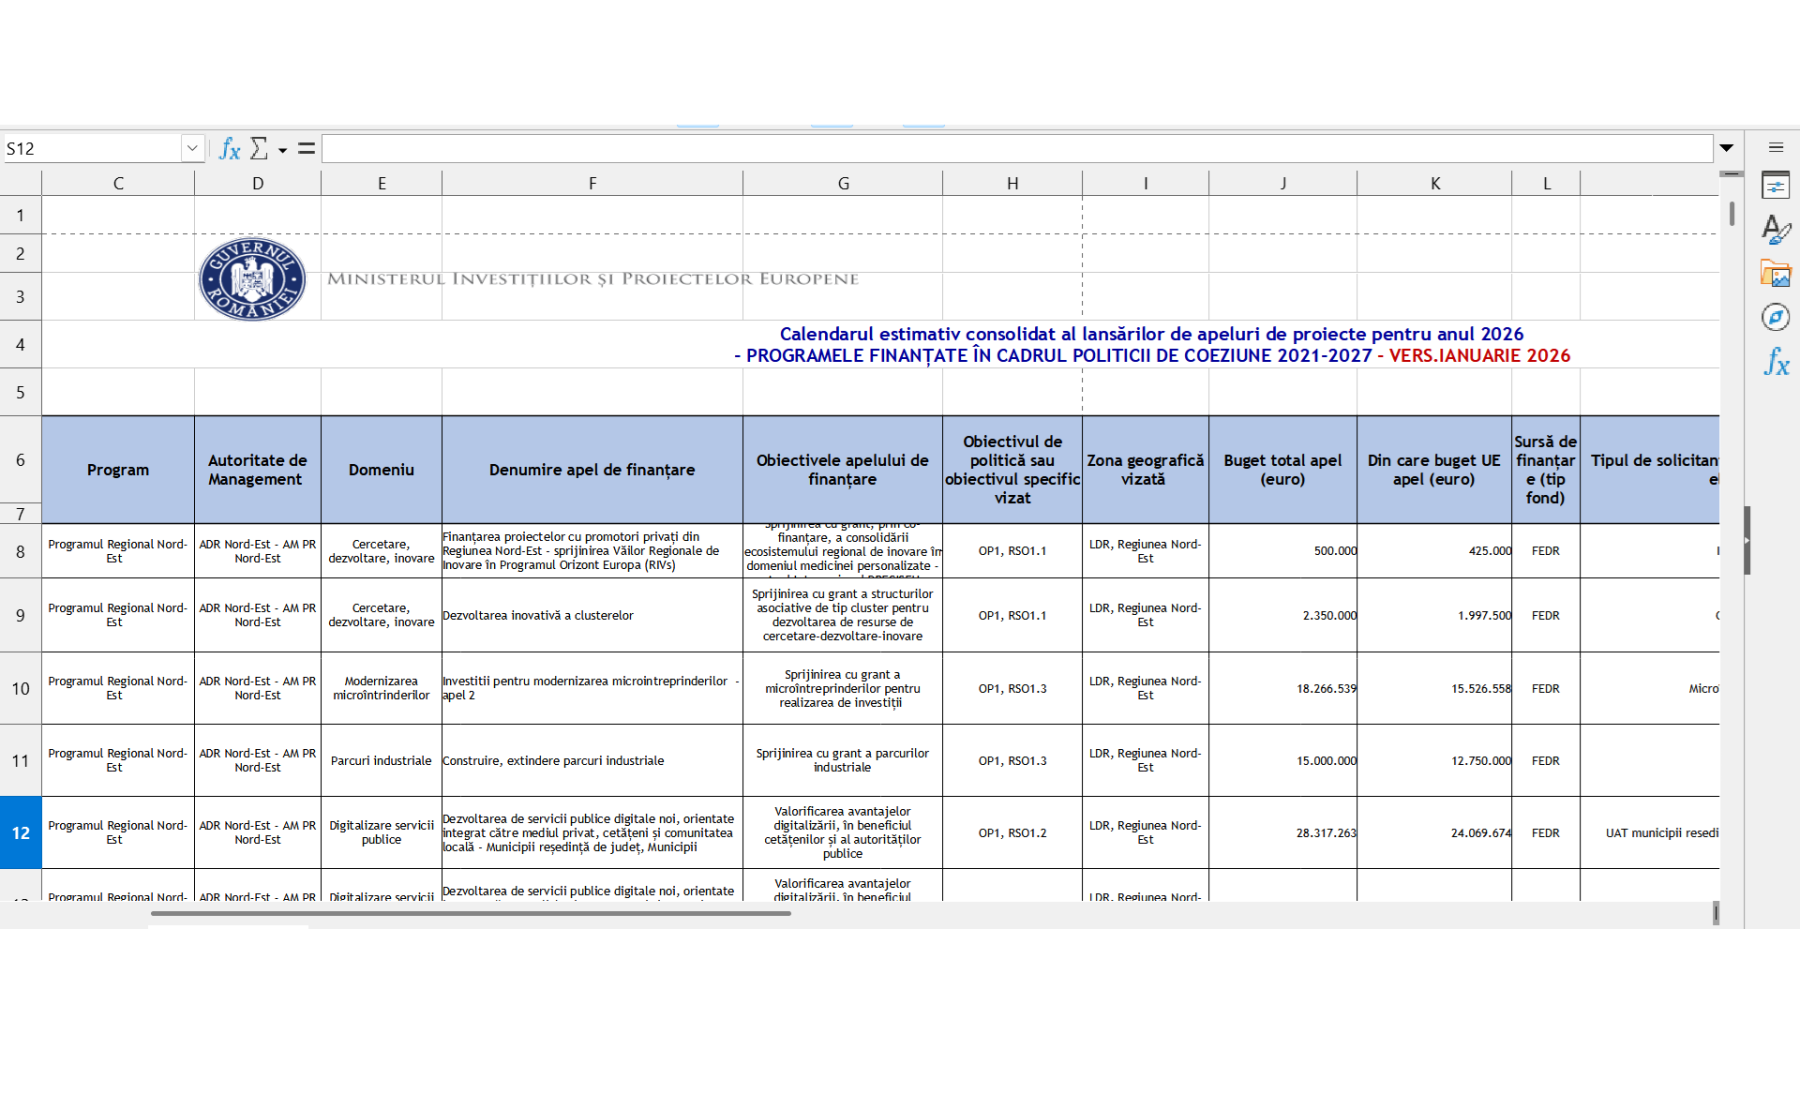The image size is (1800, 1109).
Task: Open Sidebar Settings via hamburger icon
Action: 1777,146
